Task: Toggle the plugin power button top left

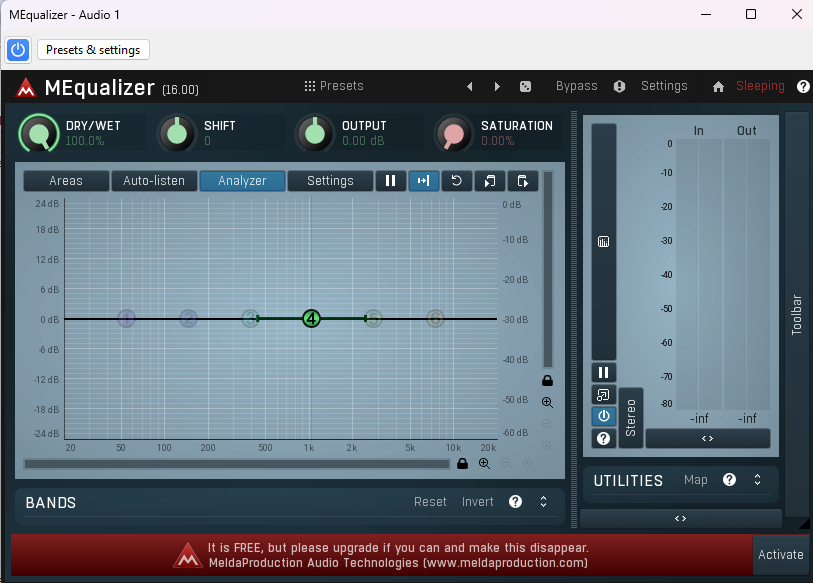Action: 18,50
